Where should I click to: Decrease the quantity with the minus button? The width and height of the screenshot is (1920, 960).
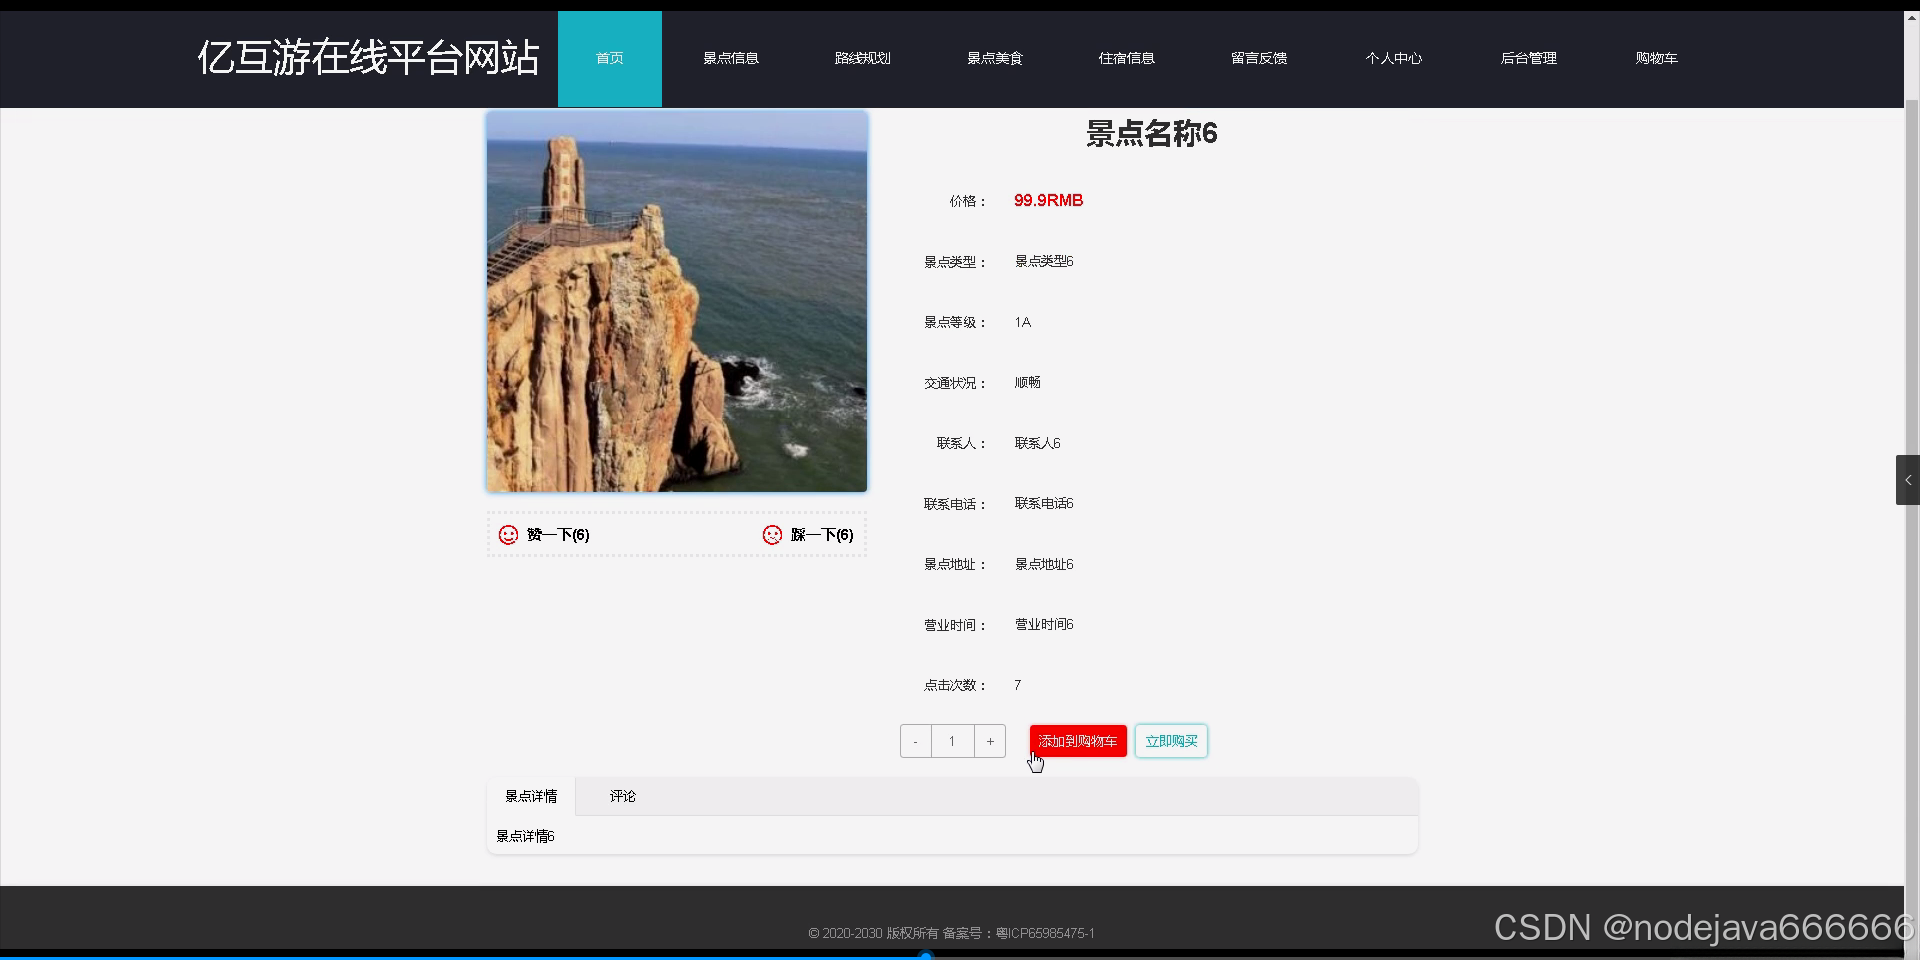coord(916,741)
